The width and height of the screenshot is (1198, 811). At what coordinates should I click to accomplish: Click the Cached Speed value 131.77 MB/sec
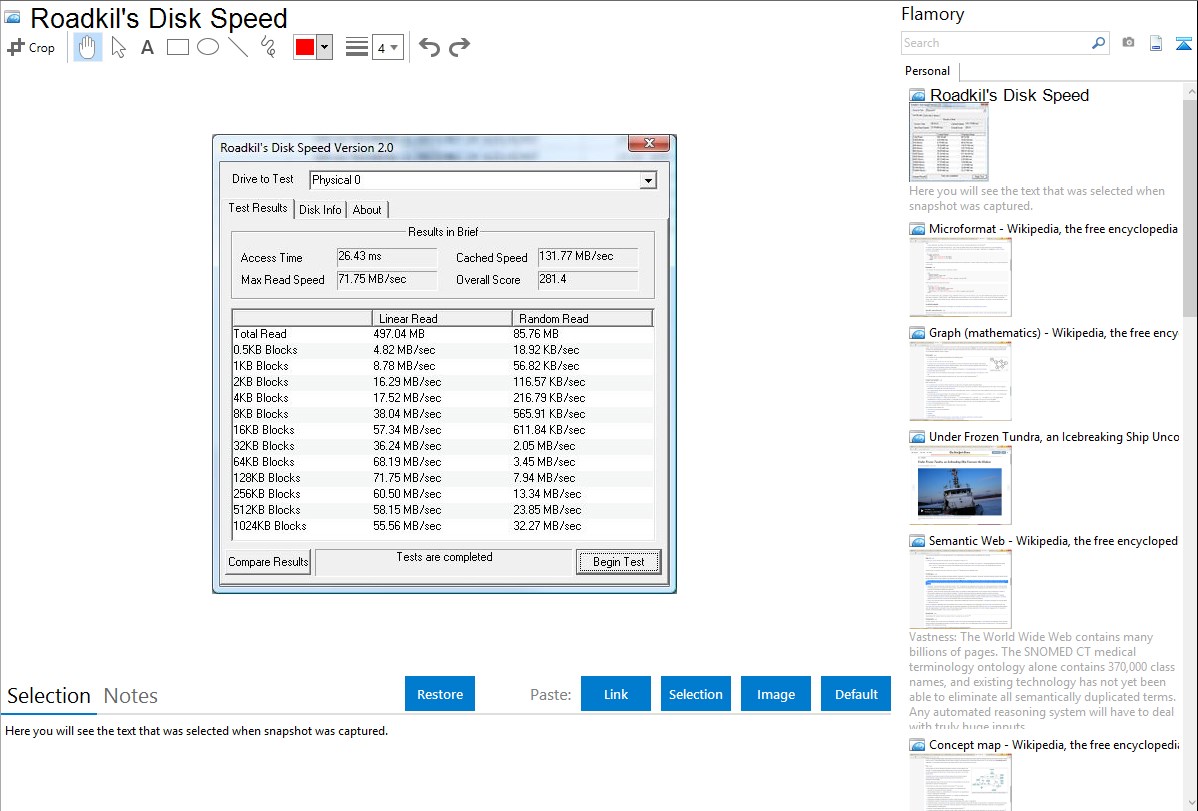pos(588,257)
